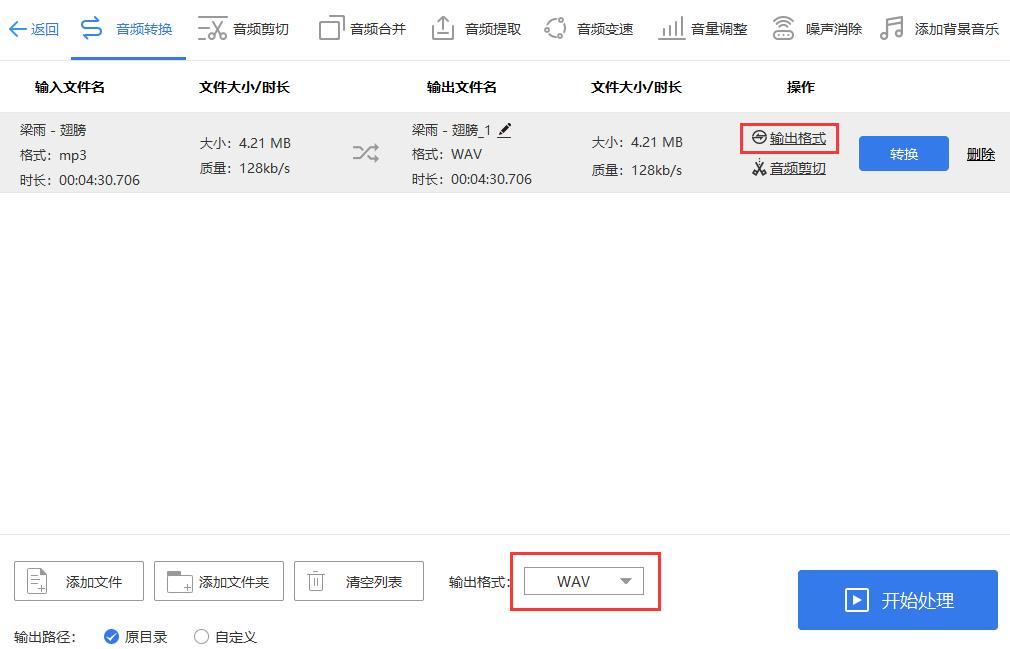The height and width of the screenshot is (649, 1010).
Task: Click the pencil icon to rename output file
Action: 506,128
